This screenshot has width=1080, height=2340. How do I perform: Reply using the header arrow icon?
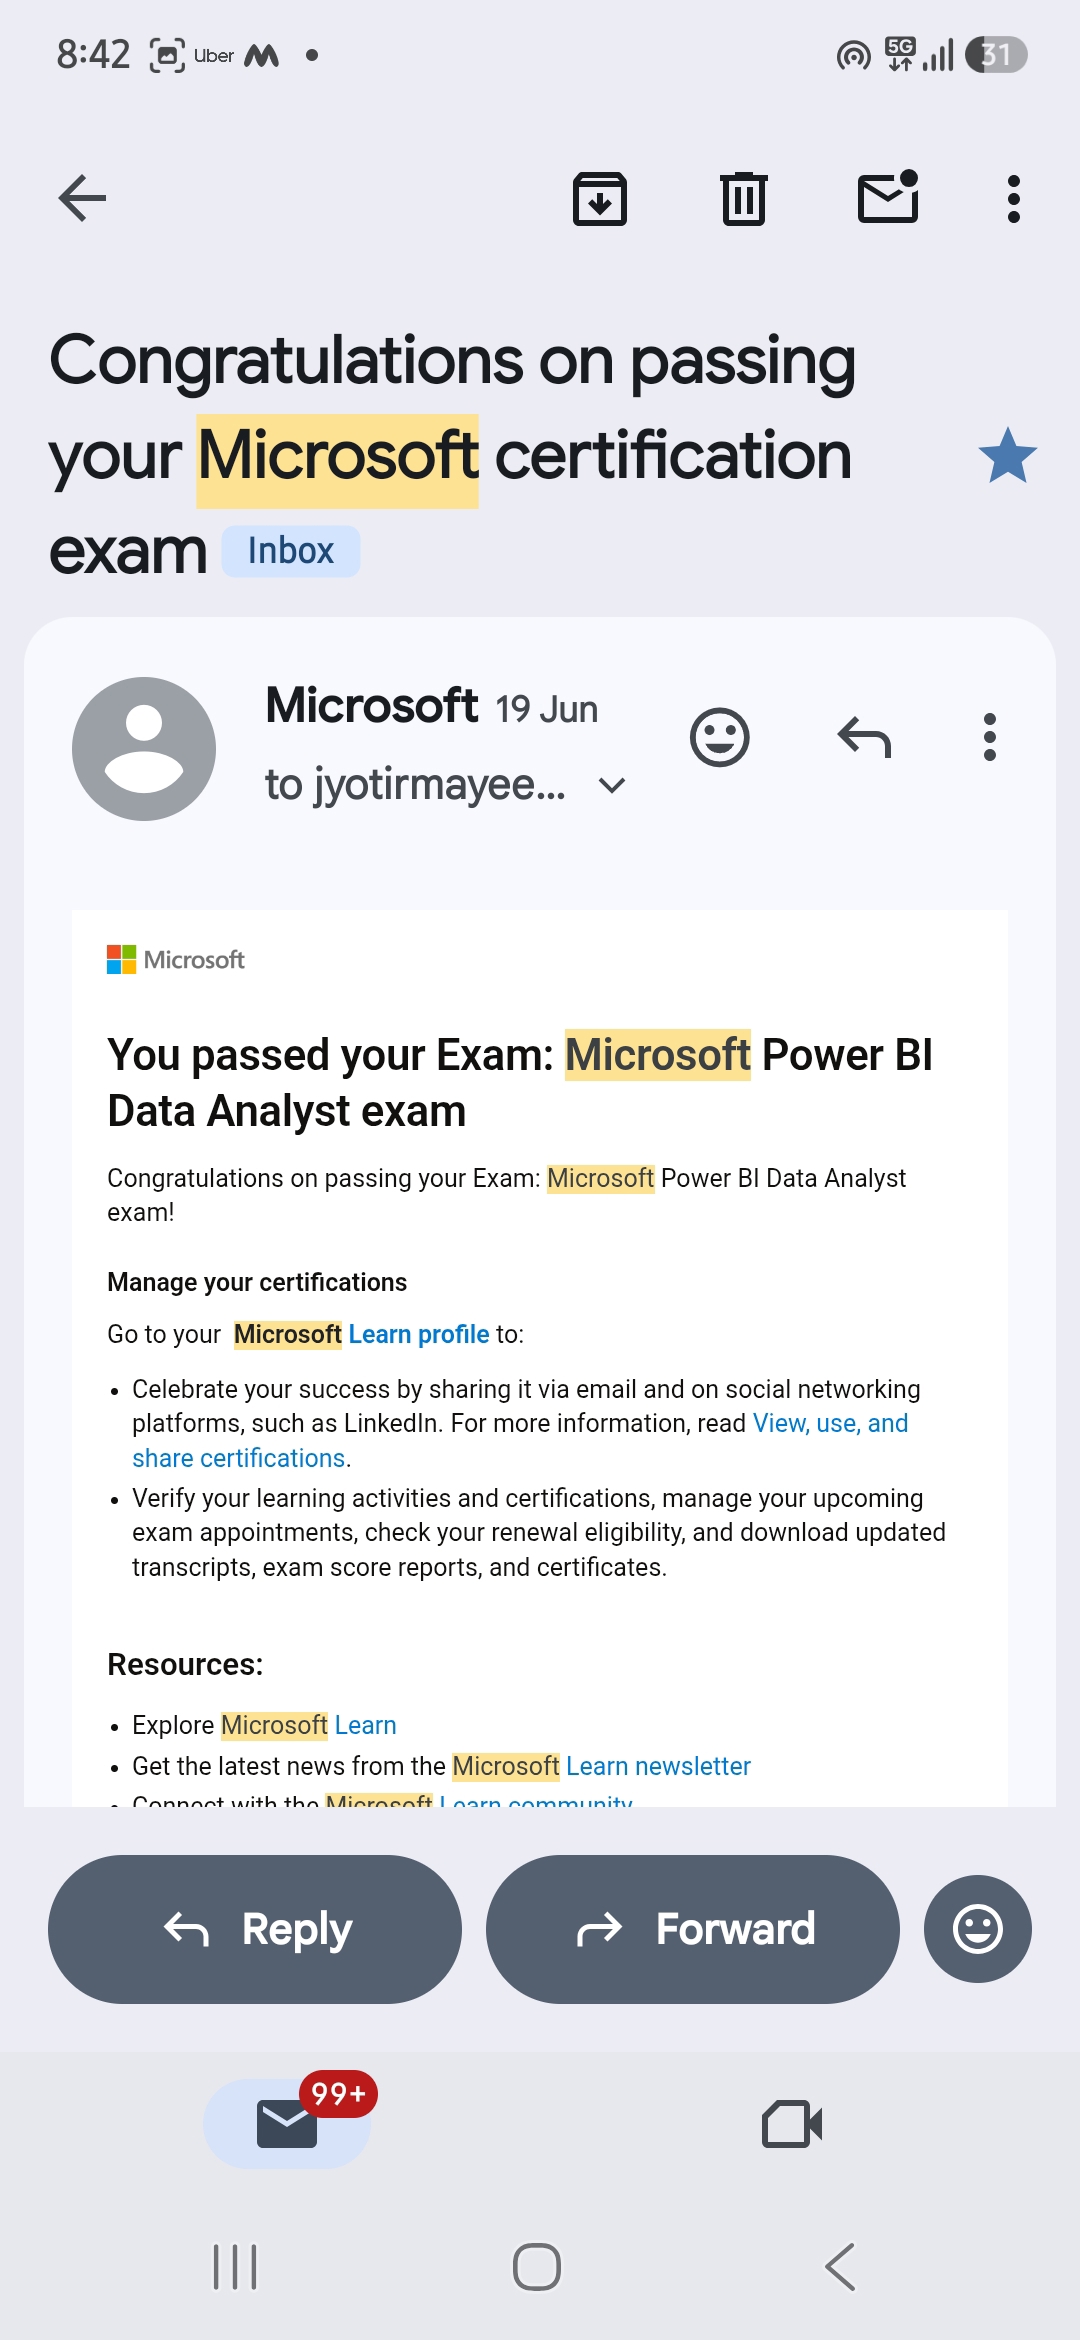click(x=864, y=738)
